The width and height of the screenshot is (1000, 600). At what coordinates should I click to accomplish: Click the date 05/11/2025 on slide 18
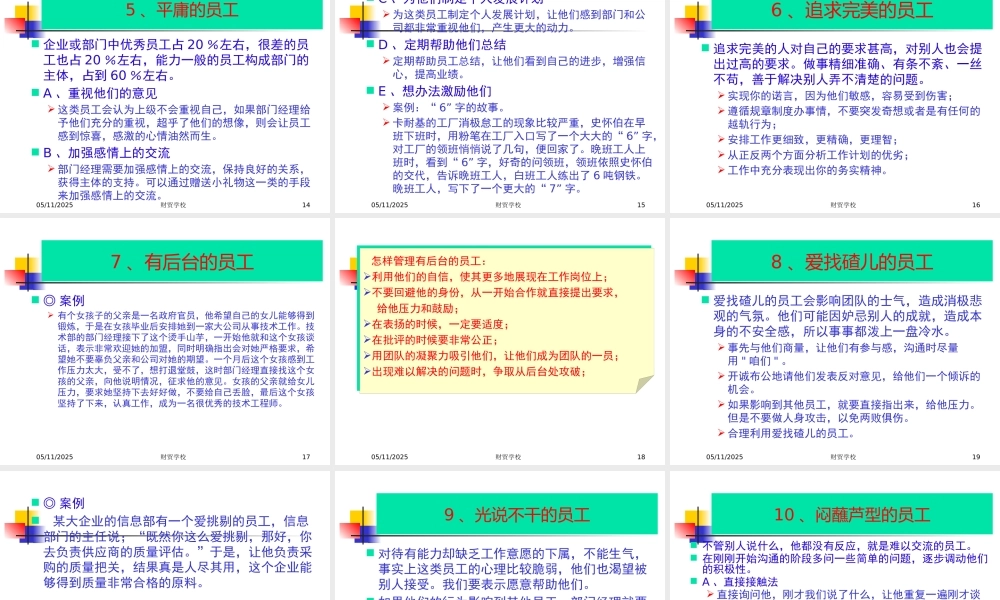point(389,457)
